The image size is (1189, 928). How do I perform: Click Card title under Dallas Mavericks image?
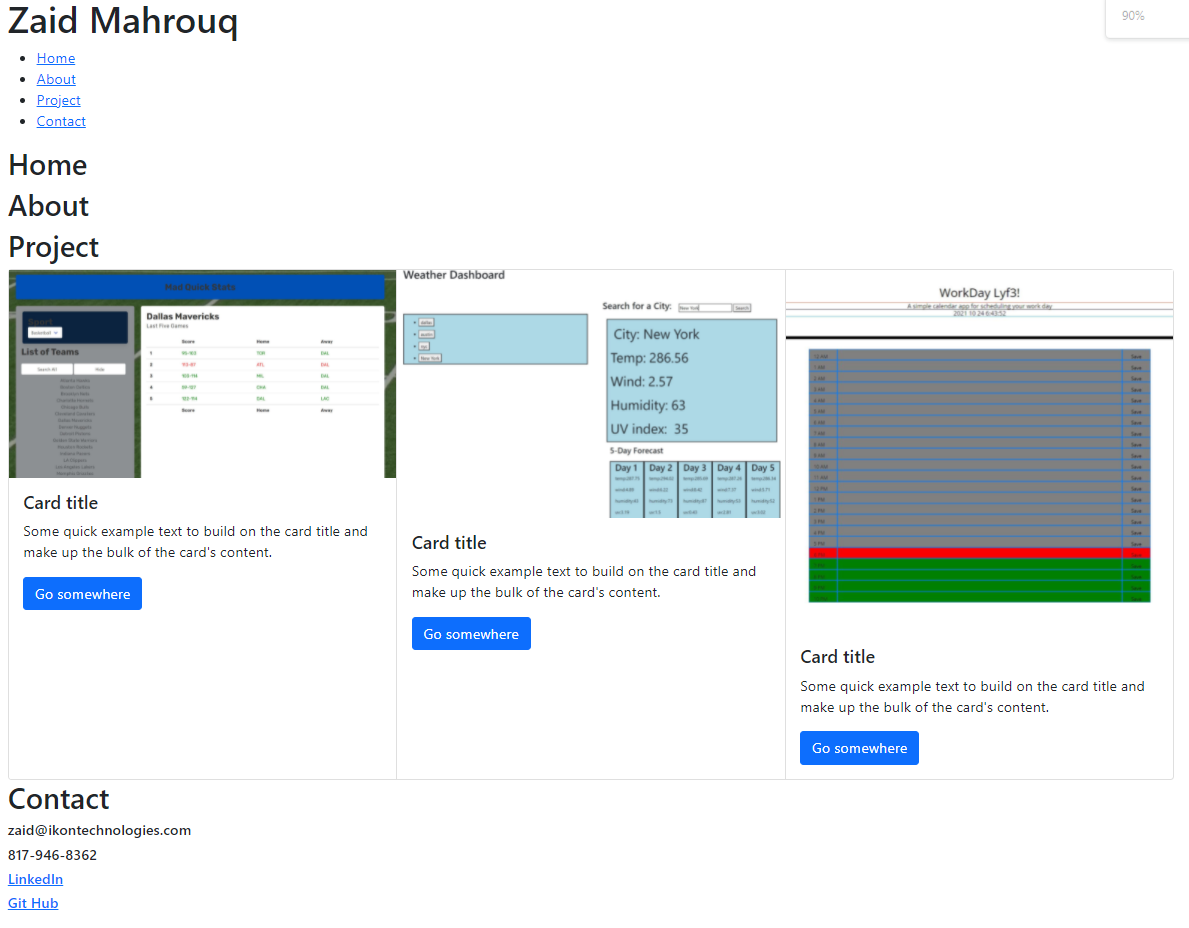click(x=61, y=503)
